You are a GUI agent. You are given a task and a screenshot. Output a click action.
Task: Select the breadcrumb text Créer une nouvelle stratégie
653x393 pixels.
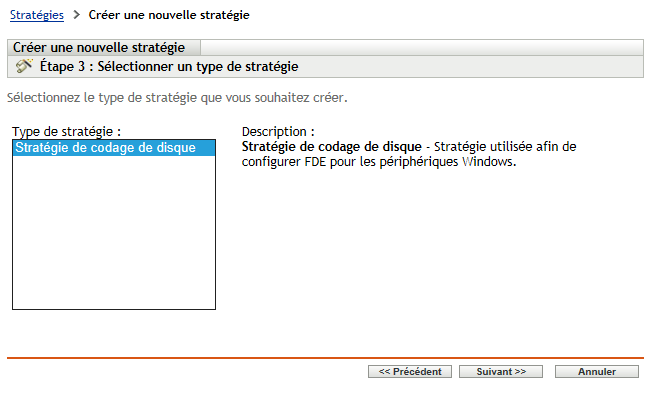[x=169, y=15]
